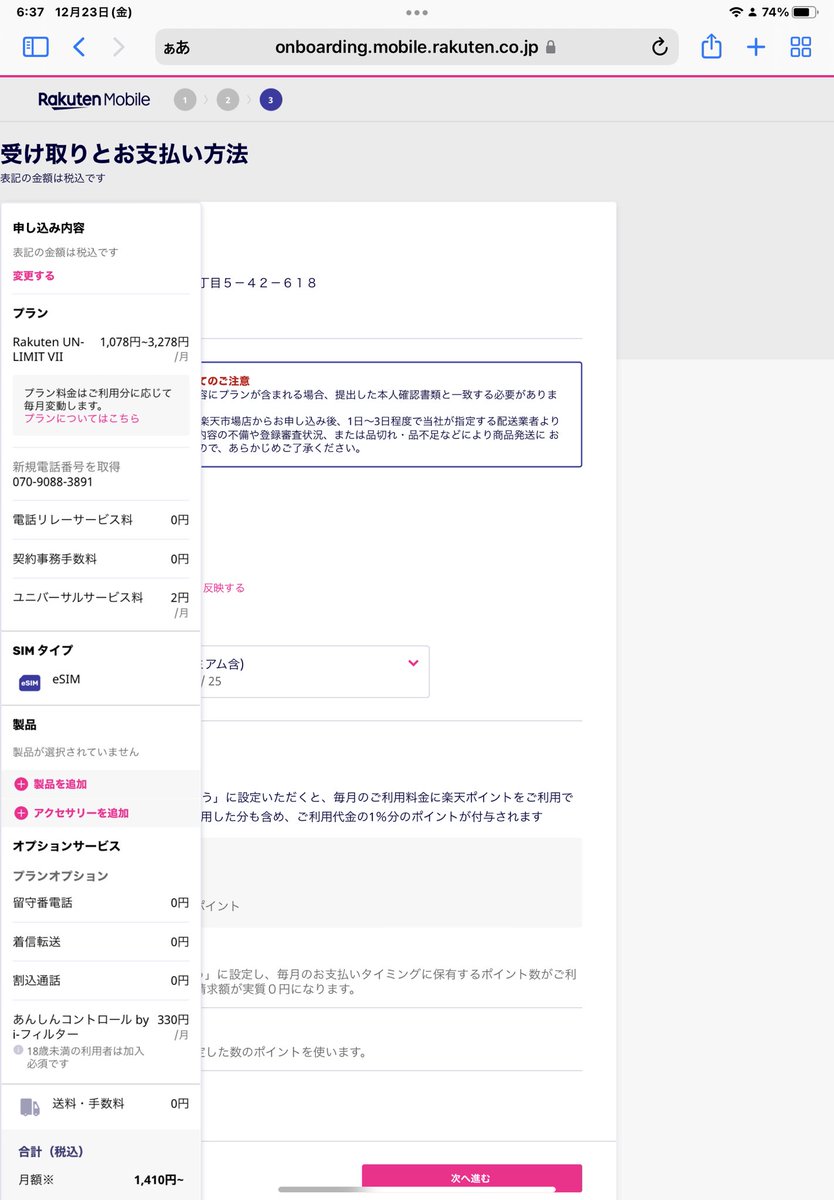Click the Rakuten UN-LIMIT VII plan name
This screenshot has height=1200, width=834.
49,349
